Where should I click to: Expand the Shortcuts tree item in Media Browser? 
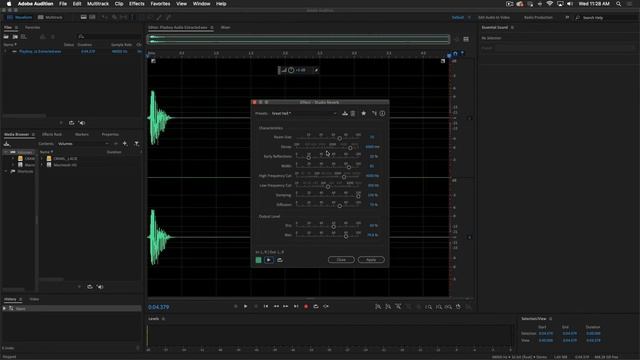point(6,171)
